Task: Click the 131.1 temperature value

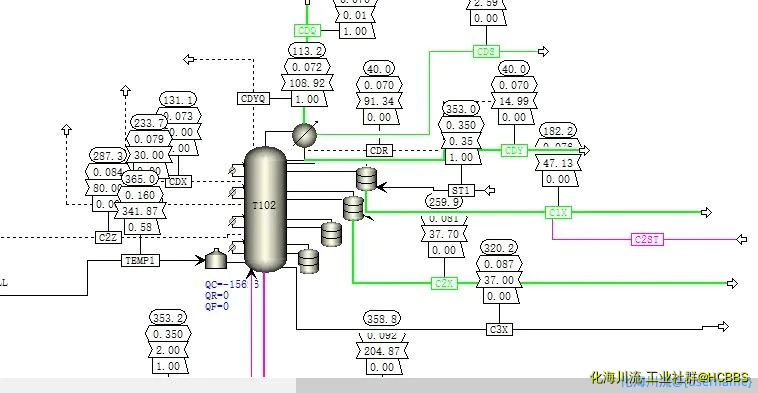Action: click(x=178, y=100)
